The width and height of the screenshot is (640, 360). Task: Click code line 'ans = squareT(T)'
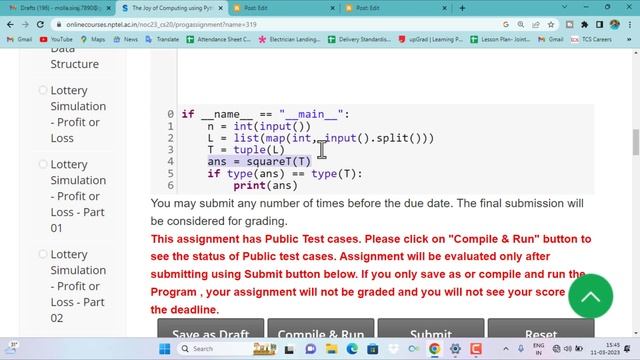[259, 162]
